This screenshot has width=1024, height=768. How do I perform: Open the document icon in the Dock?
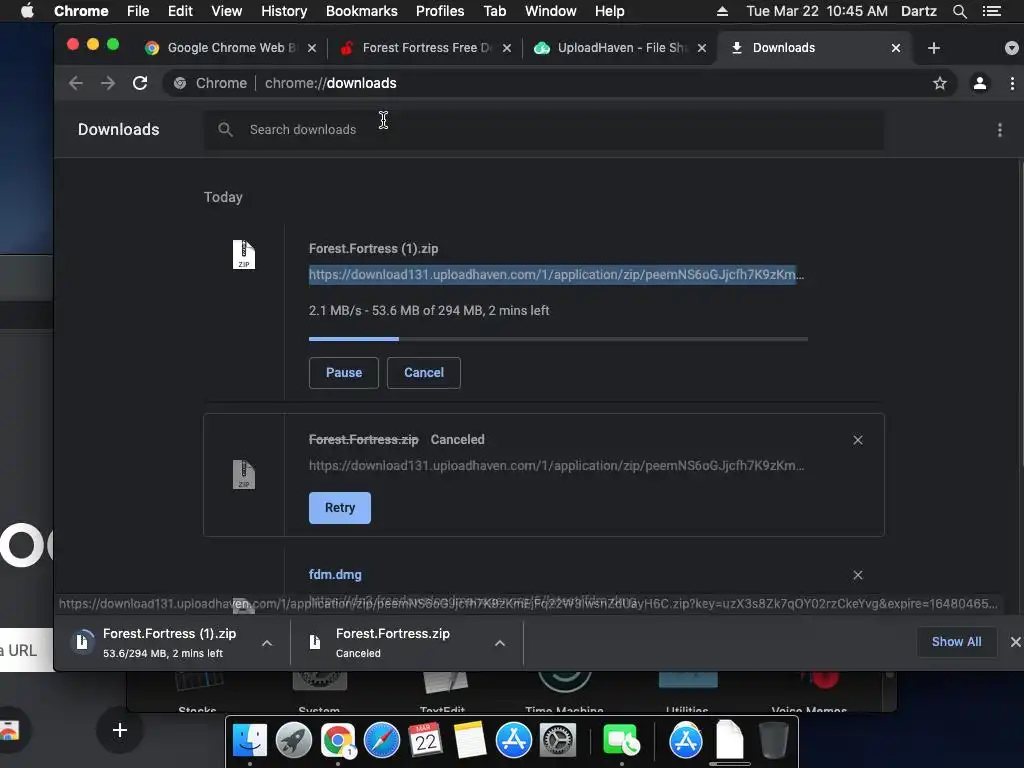point(729,741)
